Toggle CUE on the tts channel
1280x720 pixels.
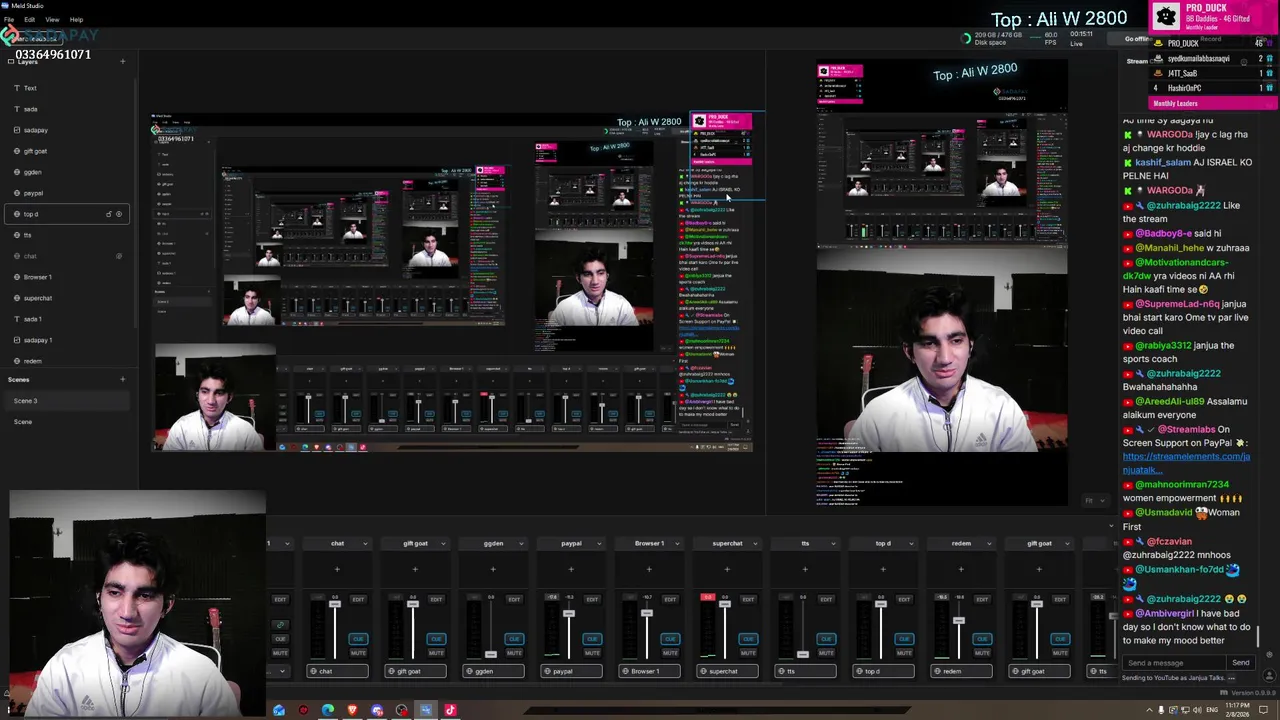coord(826,638)
